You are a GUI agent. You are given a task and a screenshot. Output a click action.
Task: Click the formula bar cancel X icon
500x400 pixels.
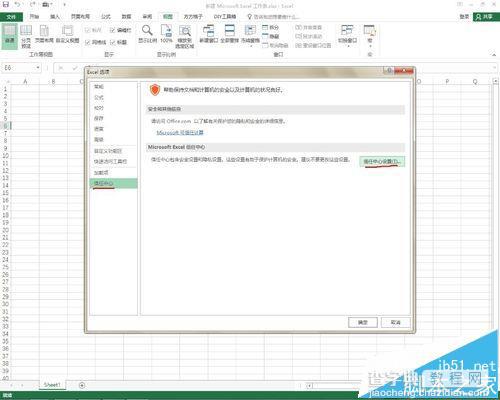(61, 68)
